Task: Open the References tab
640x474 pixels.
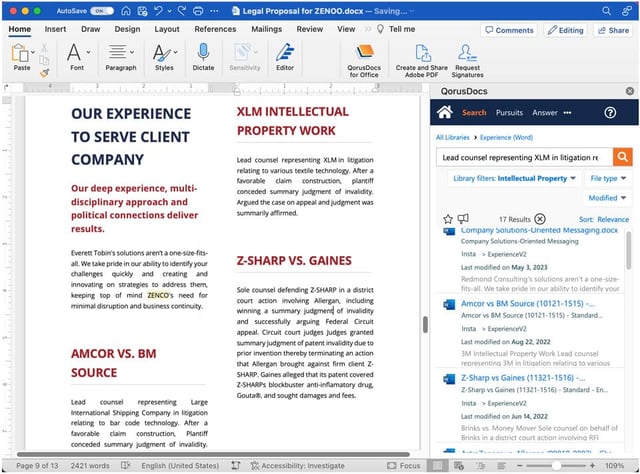Action: [x=215, y=29]
